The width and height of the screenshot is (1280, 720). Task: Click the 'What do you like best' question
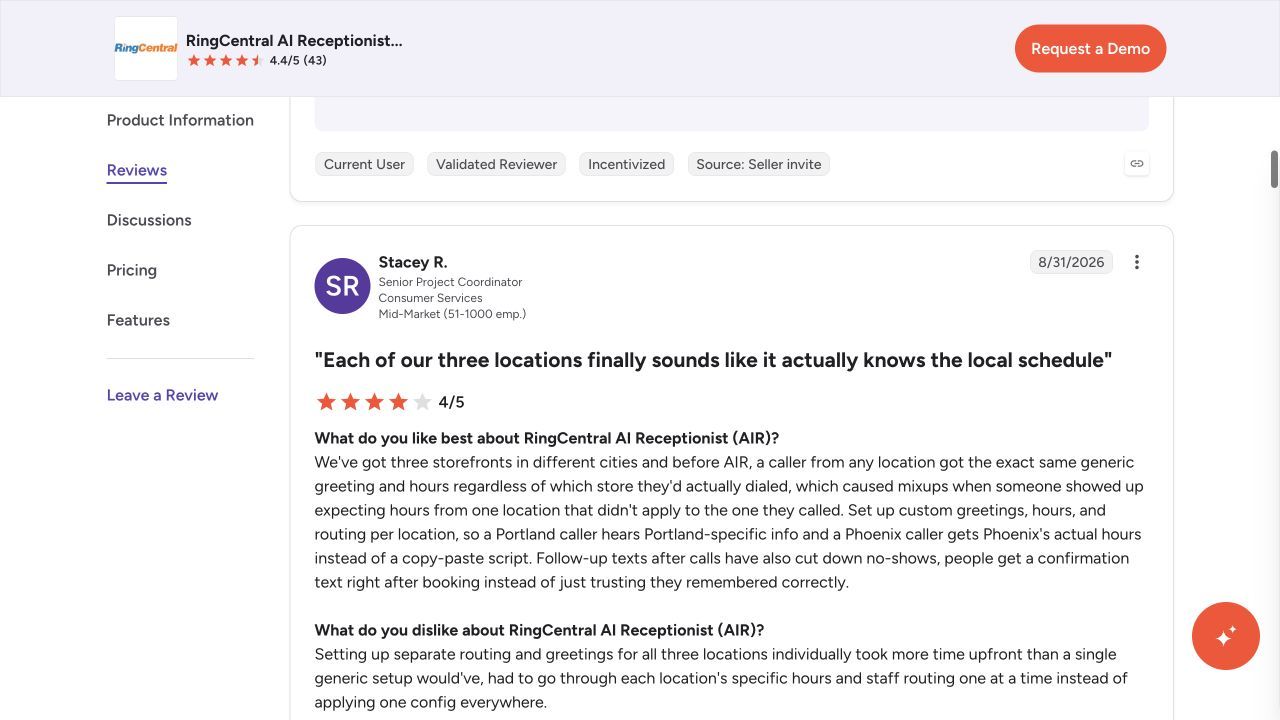[547, 438]
